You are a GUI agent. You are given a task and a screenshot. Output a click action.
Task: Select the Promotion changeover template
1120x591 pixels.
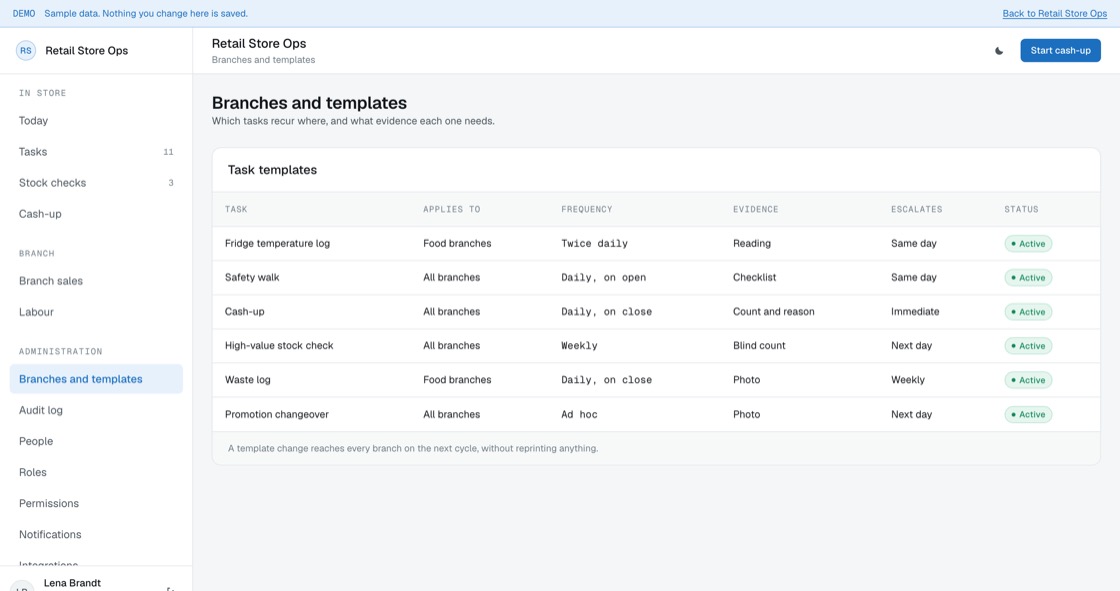[x=656, y=414]
